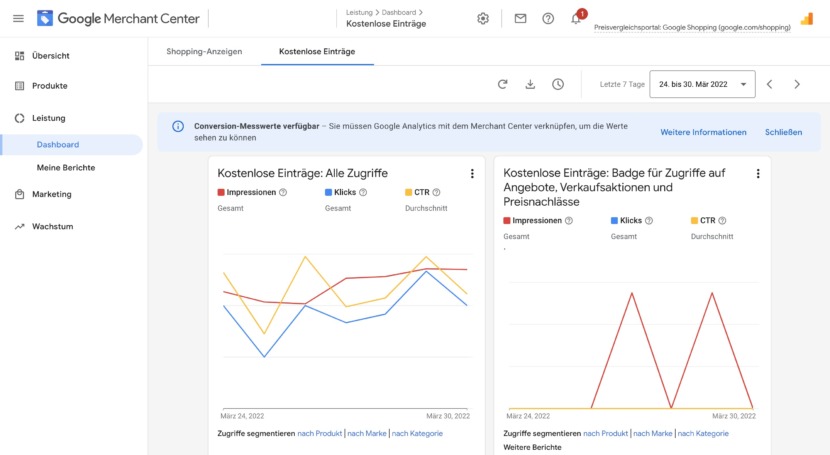Click yellow CTR swatch in Alle Zugriffe
The width and height of the screenshot is (830, 455).
pyautogui.click(x=409, y=193)
